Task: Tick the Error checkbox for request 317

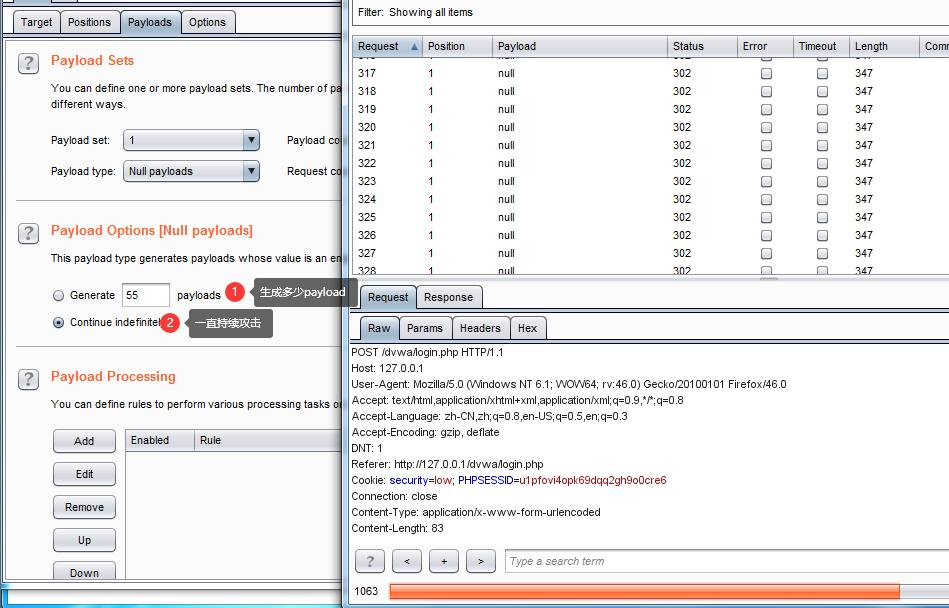Action: coord(766,73)
